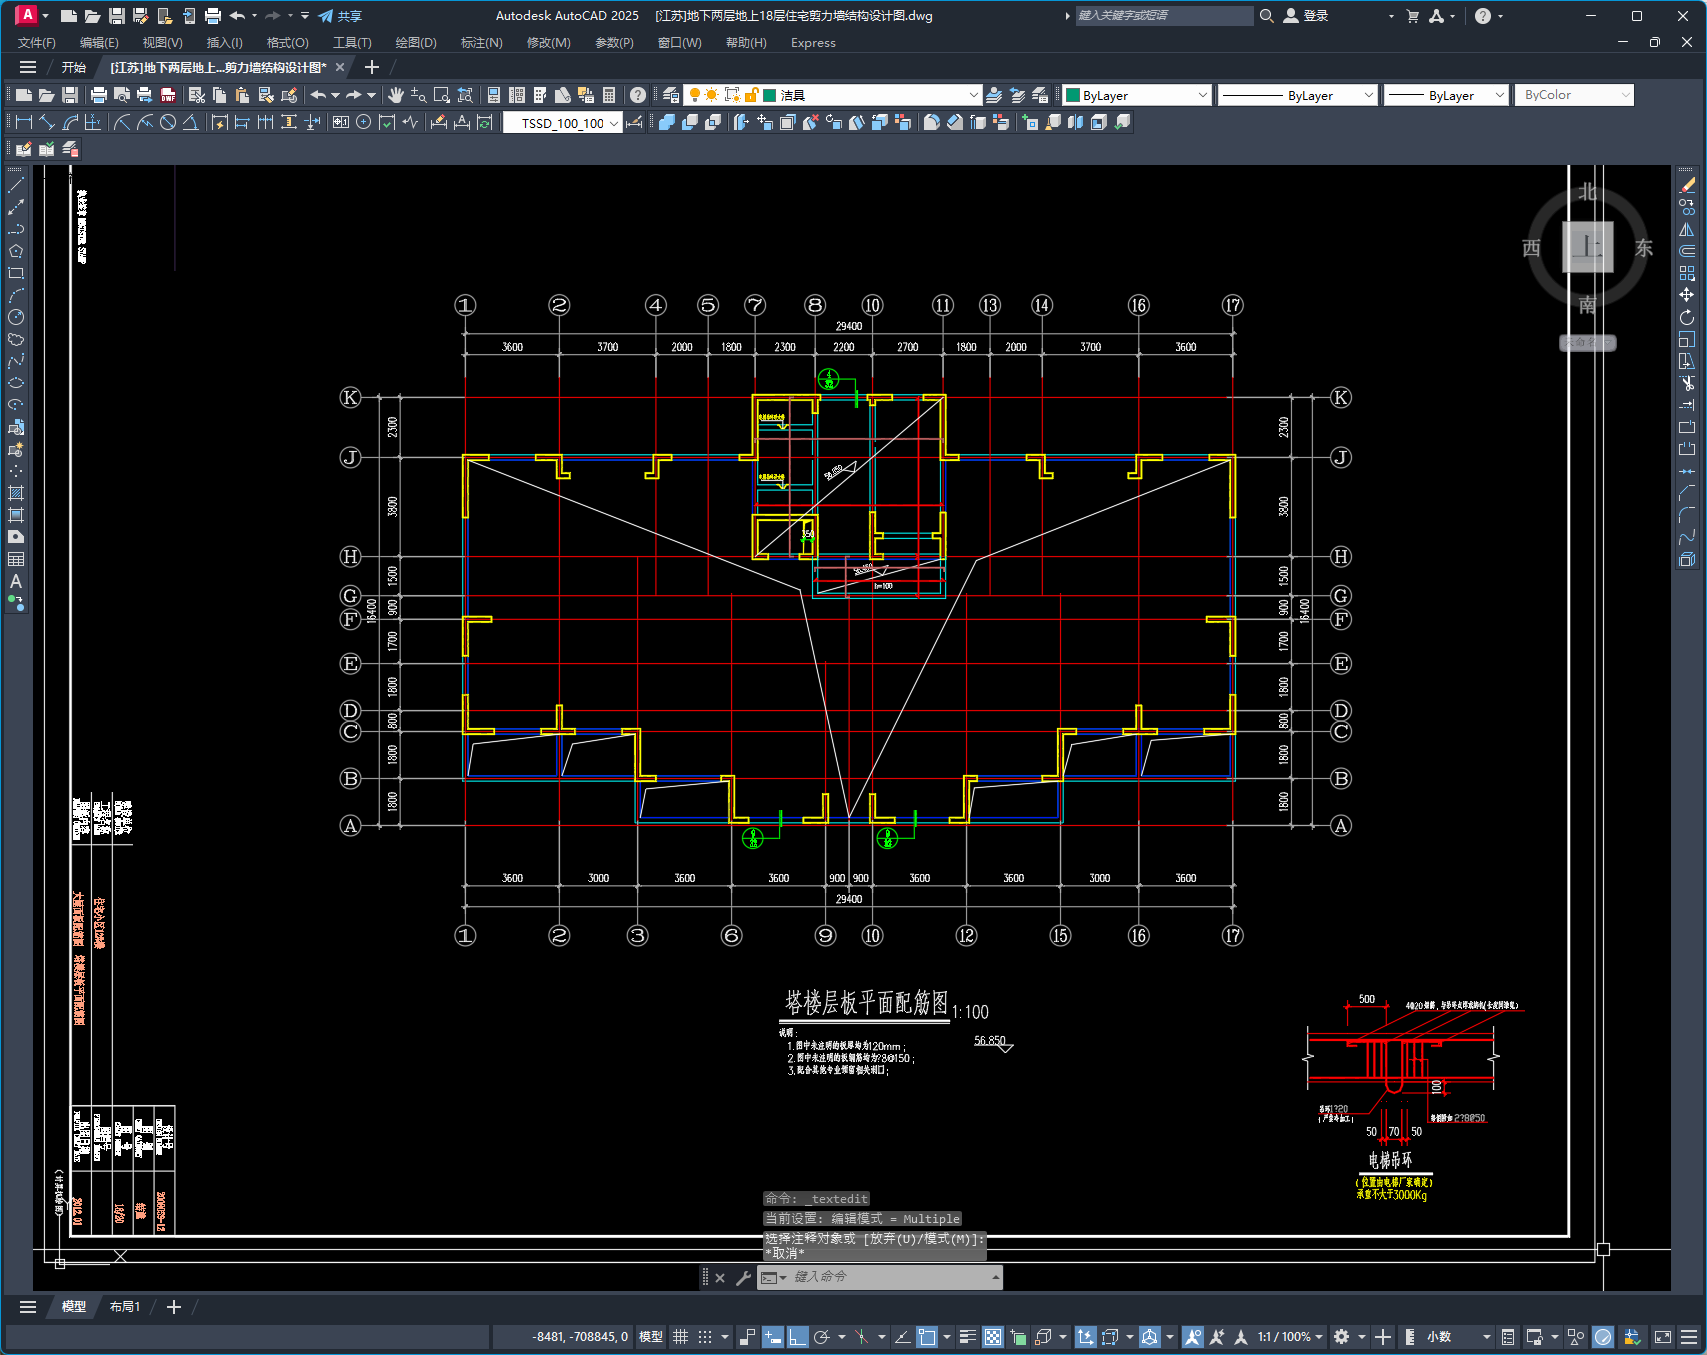Open the QuickCalc calculator
The height and width of the screenshot is (1355, 1707).
(609, 95)
